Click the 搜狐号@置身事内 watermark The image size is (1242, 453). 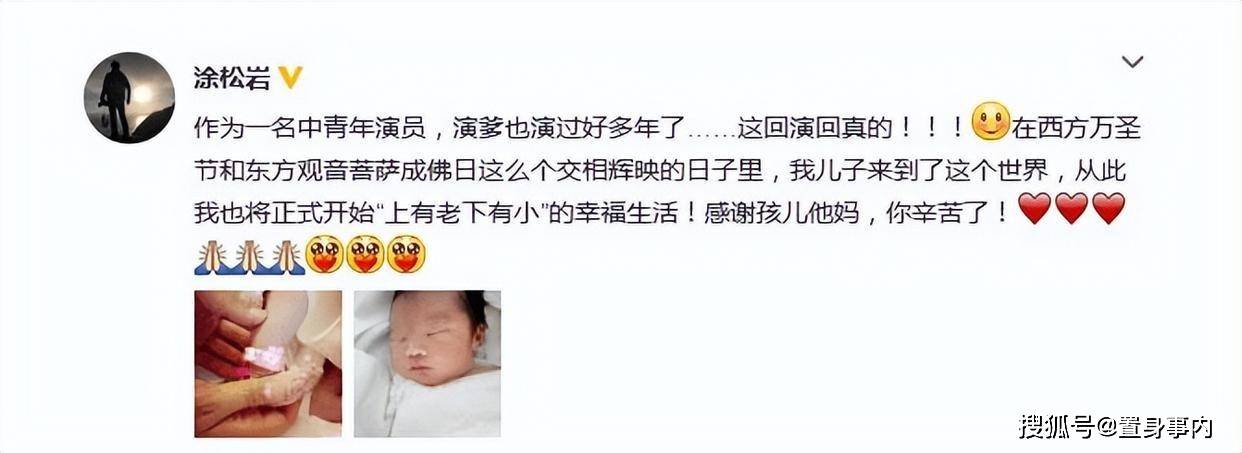pyautogui.click(x=1116, y=427)
